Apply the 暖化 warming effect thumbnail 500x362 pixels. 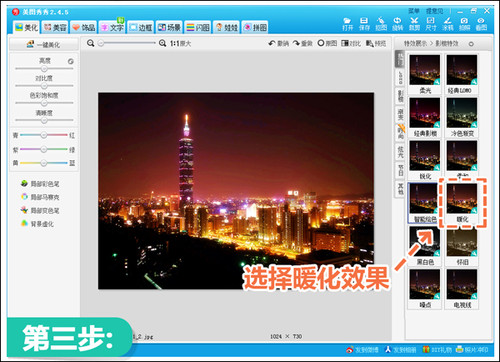point(462,203)
